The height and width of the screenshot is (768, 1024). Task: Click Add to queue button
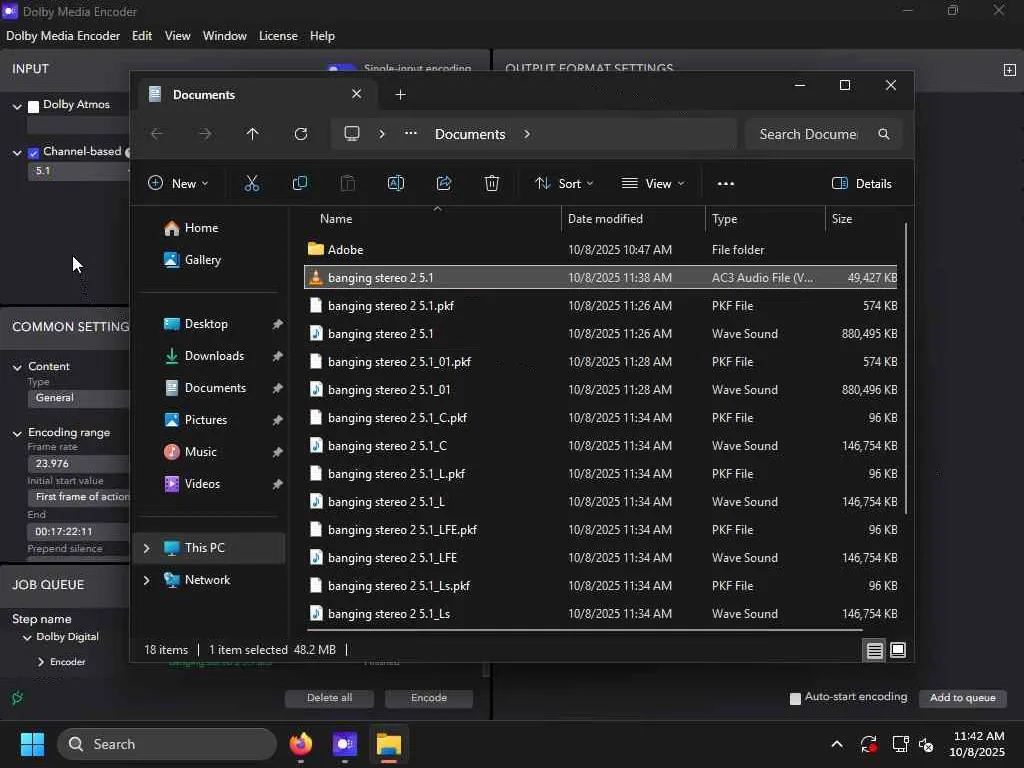[x=963, y=698]
